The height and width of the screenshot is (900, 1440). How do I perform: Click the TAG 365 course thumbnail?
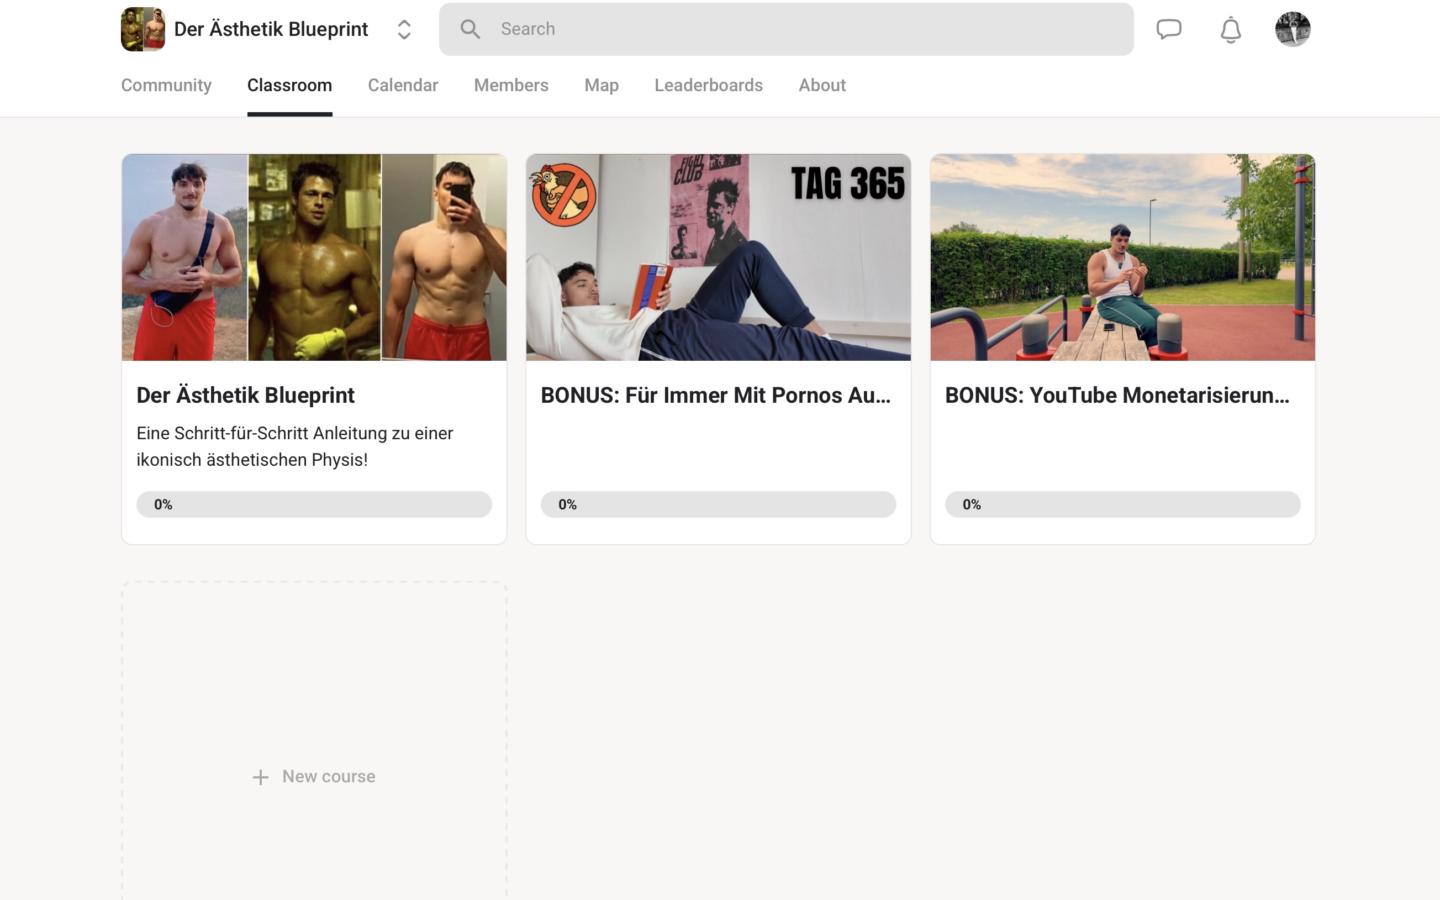click(x=718, y=257)
